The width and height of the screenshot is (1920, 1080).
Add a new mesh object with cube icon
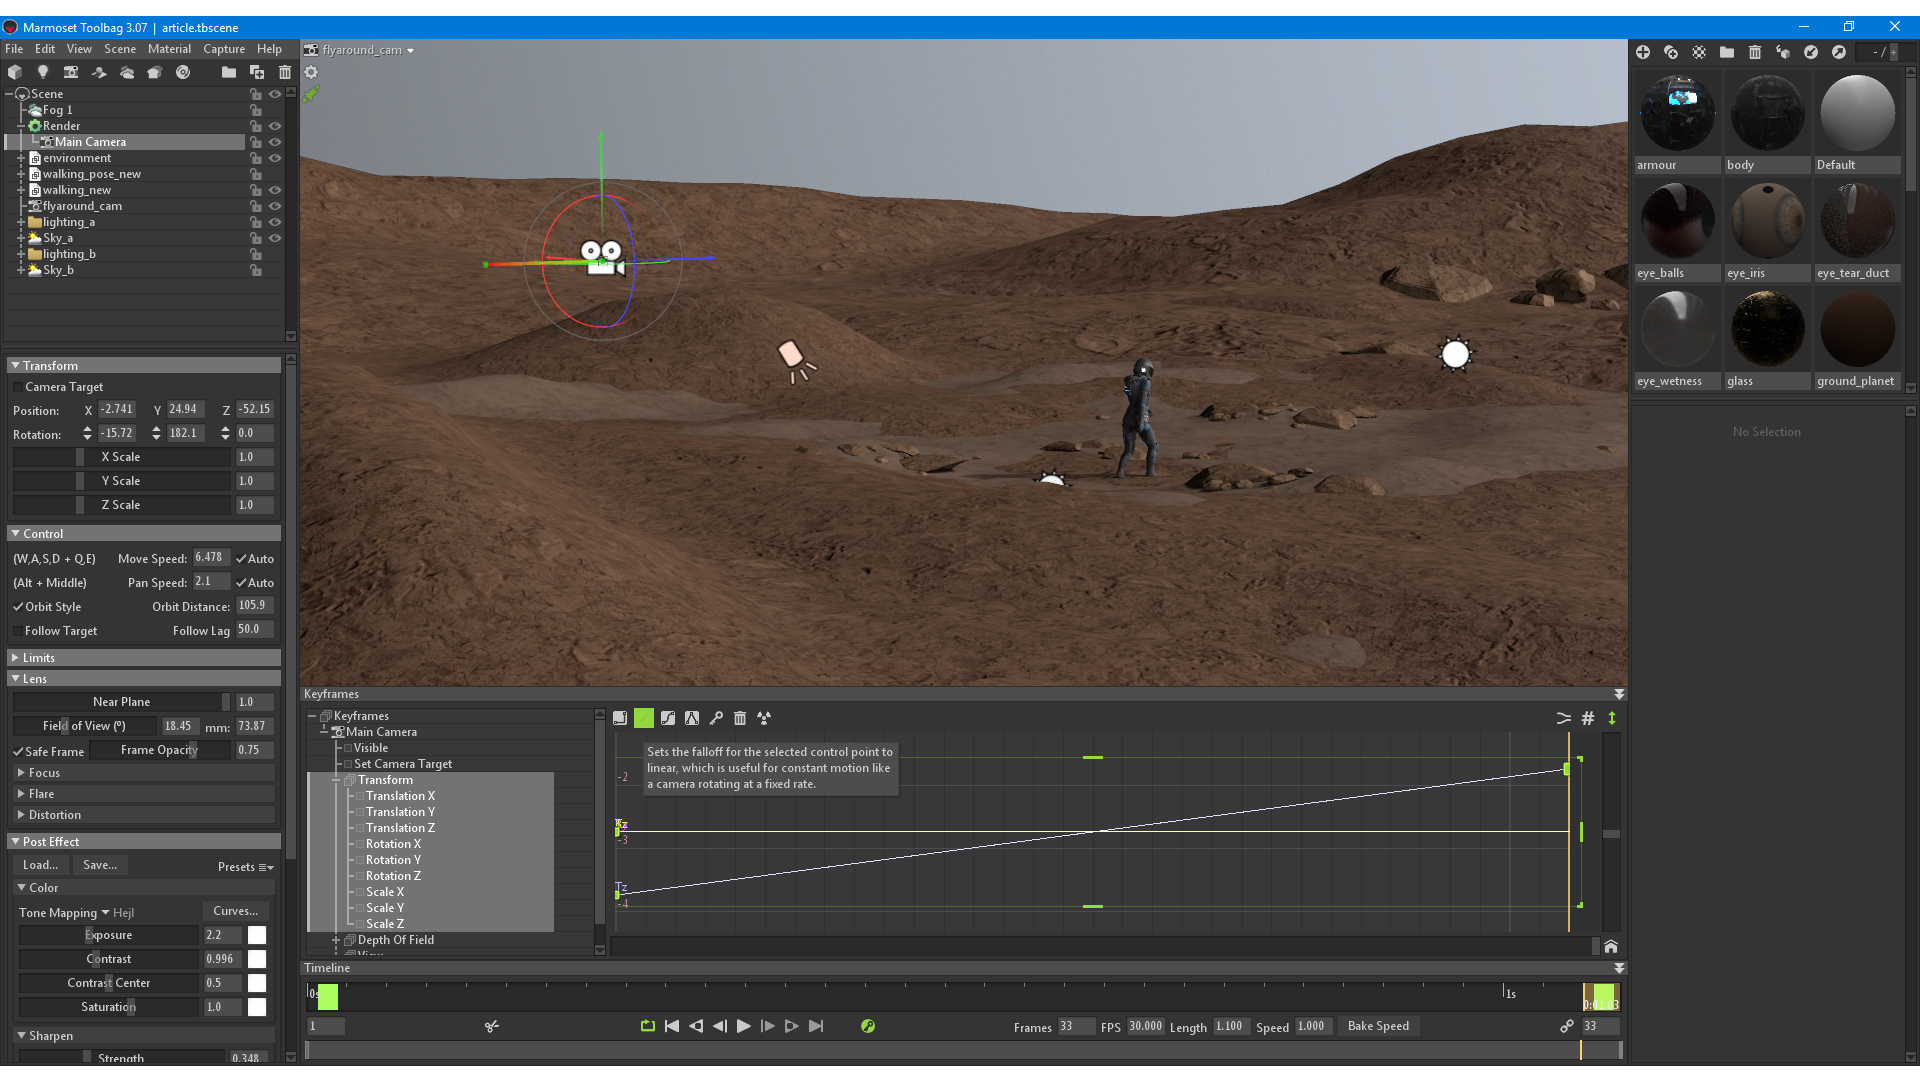tap(15, 72)
